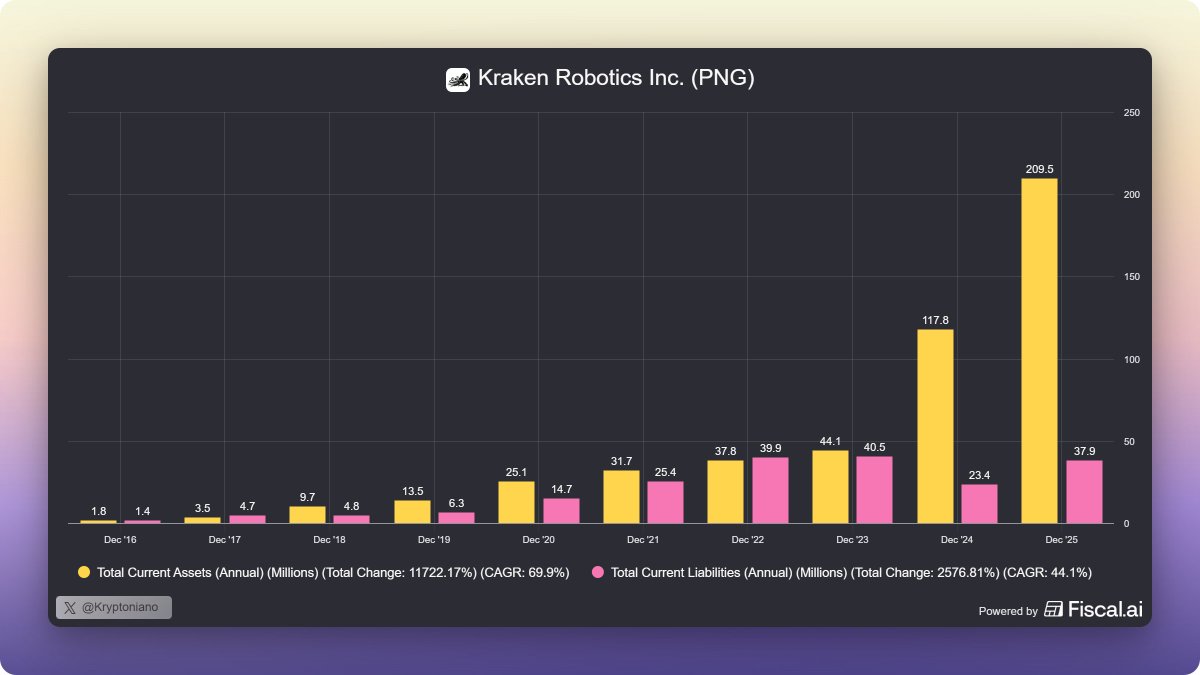Select the Dec '23 pink bar 40.5

tap(874, 490)
